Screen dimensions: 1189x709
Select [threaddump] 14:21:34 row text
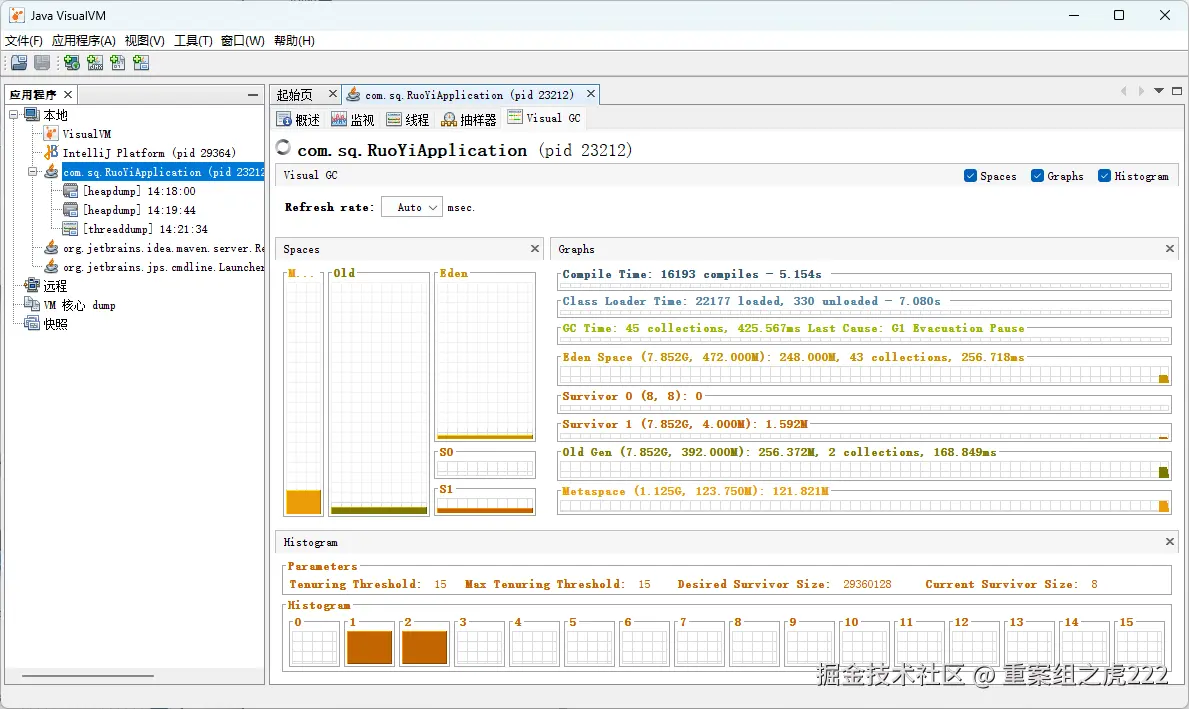click(x=145, y=229)
